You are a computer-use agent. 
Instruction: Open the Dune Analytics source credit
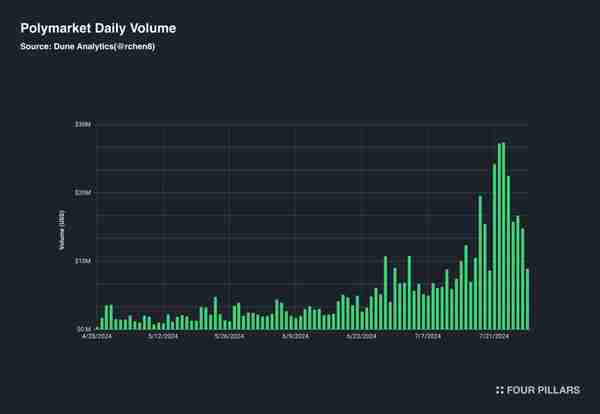click(87, 46)
